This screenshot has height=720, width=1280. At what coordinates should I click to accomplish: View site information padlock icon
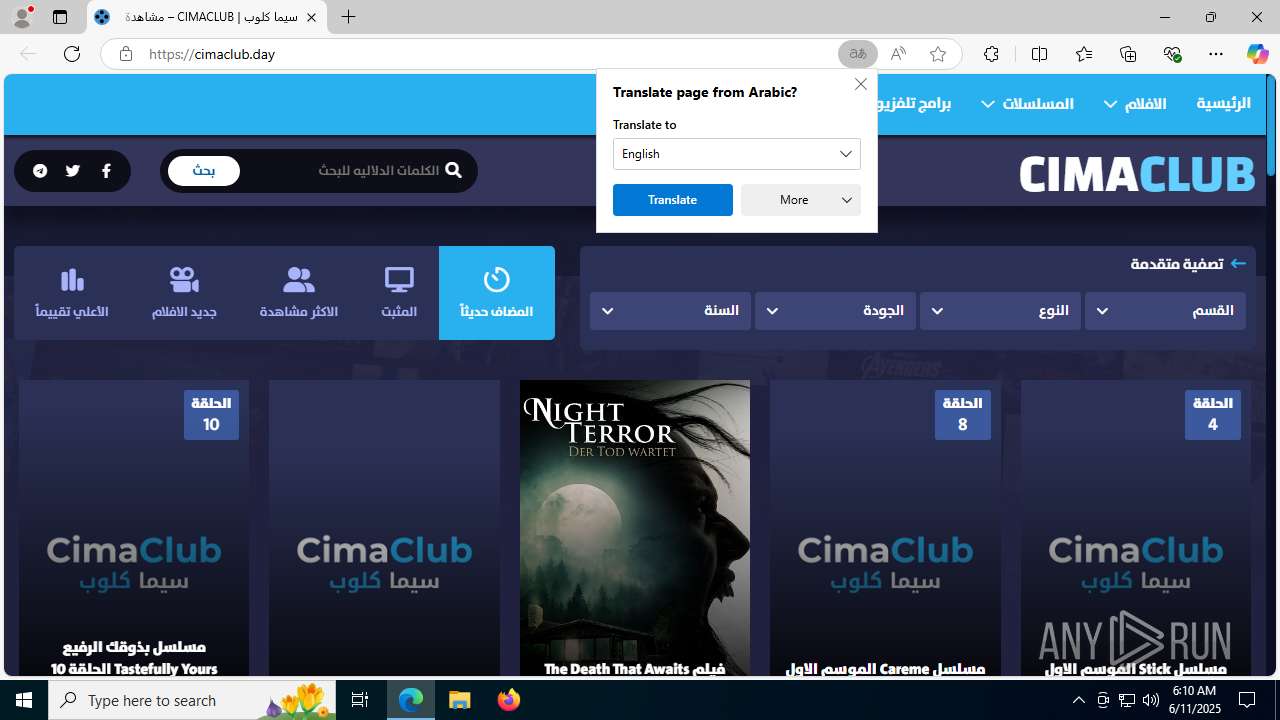tap(125, 54)
